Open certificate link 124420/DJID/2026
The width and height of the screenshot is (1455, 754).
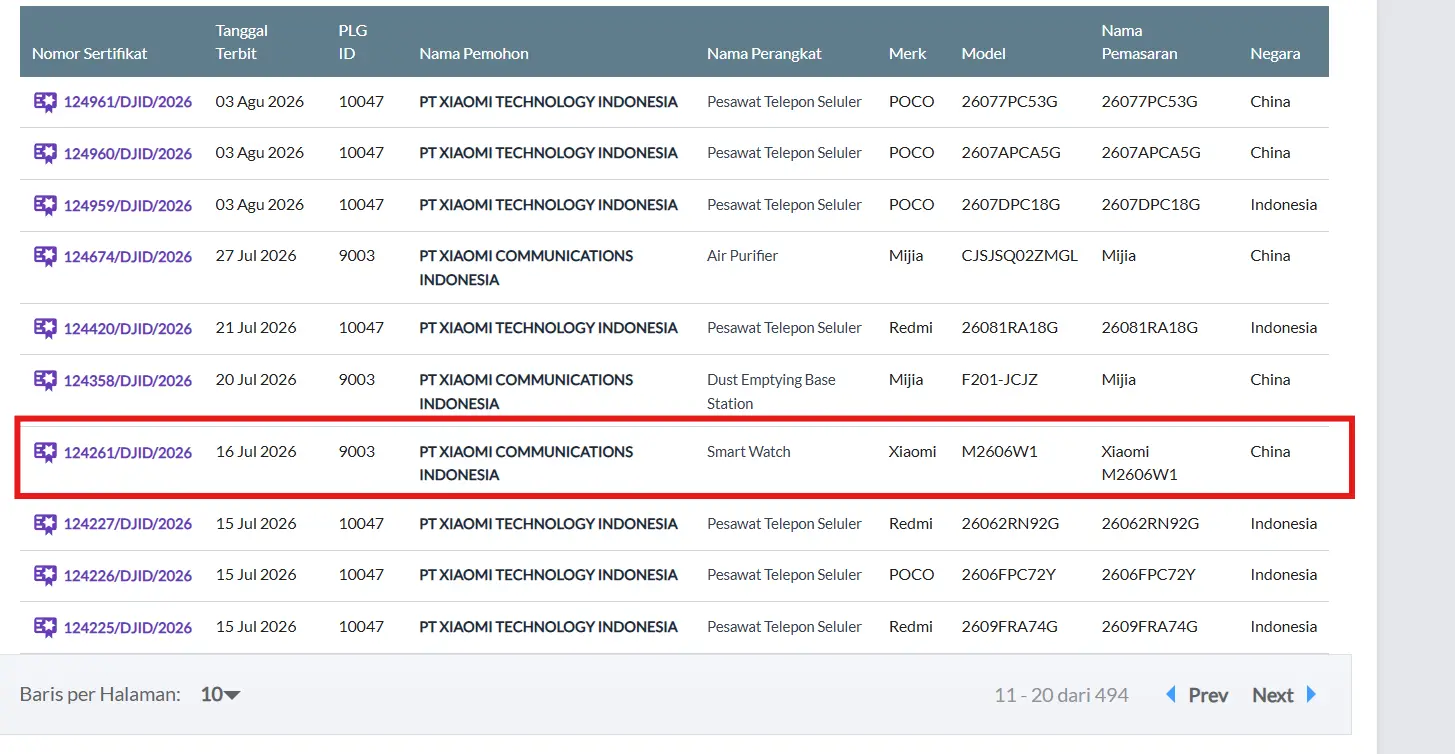[x=128, y=328]
